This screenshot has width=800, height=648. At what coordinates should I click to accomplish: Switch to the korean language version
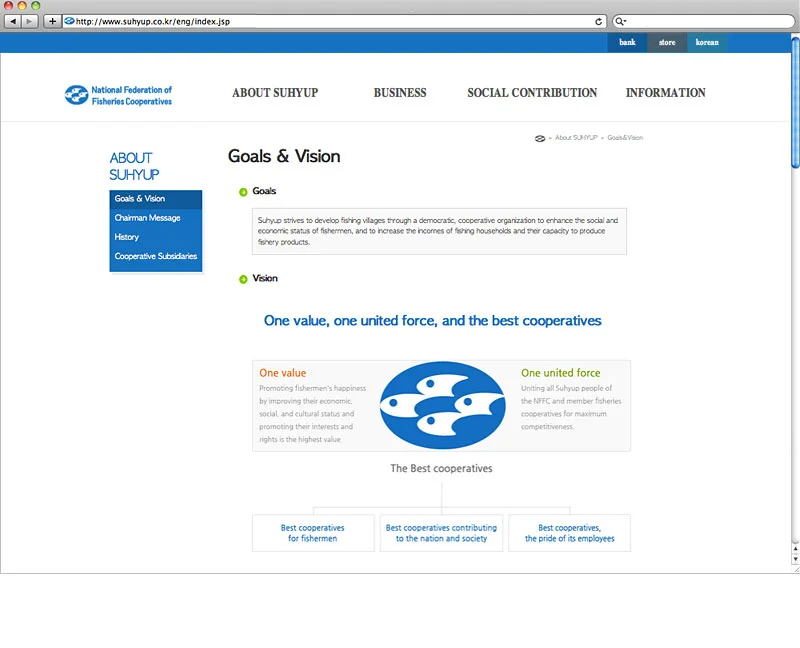(707, 42)
